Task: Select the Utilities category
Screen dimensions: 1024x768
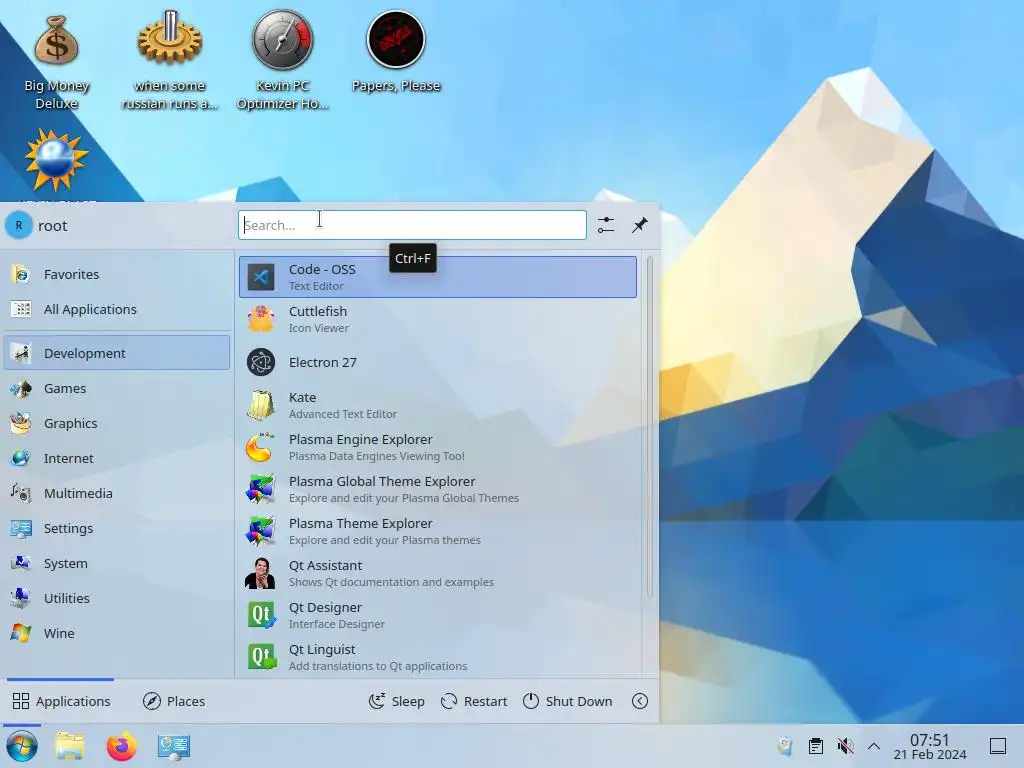Action: point(117,598)
